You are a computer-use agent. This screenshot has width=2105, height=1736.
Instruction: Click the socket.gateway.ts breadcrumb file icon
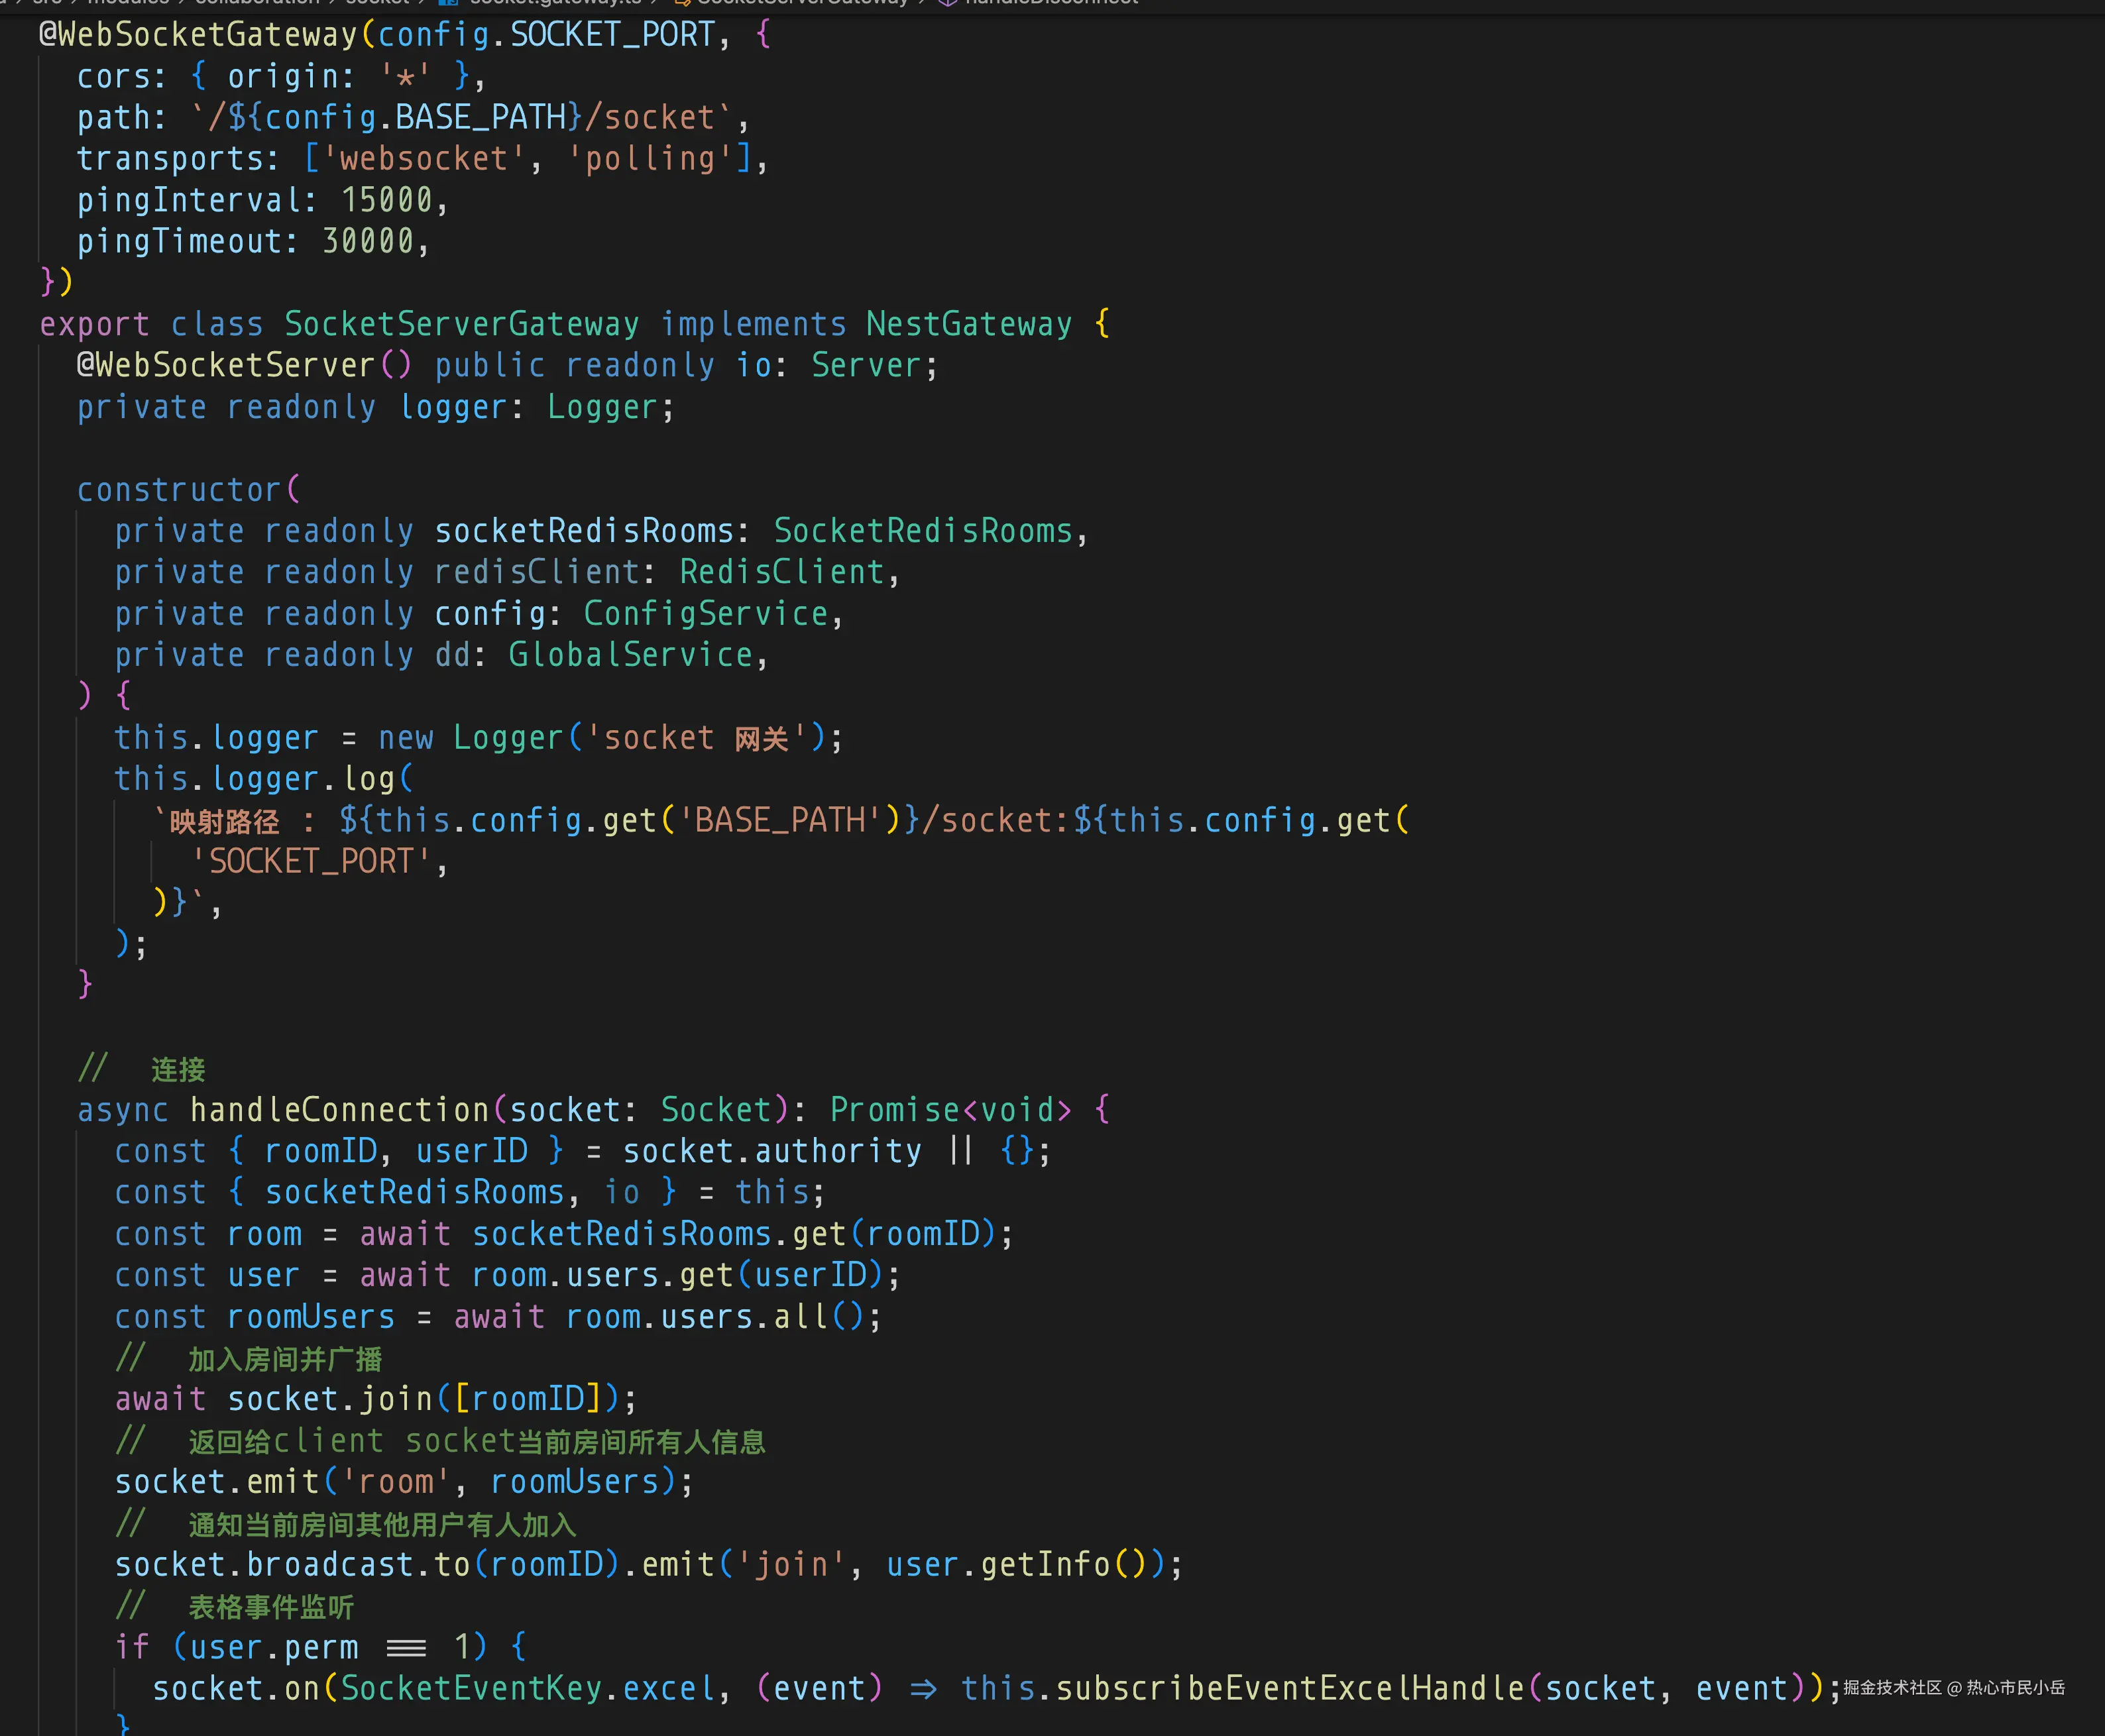[x=449, y=2]
